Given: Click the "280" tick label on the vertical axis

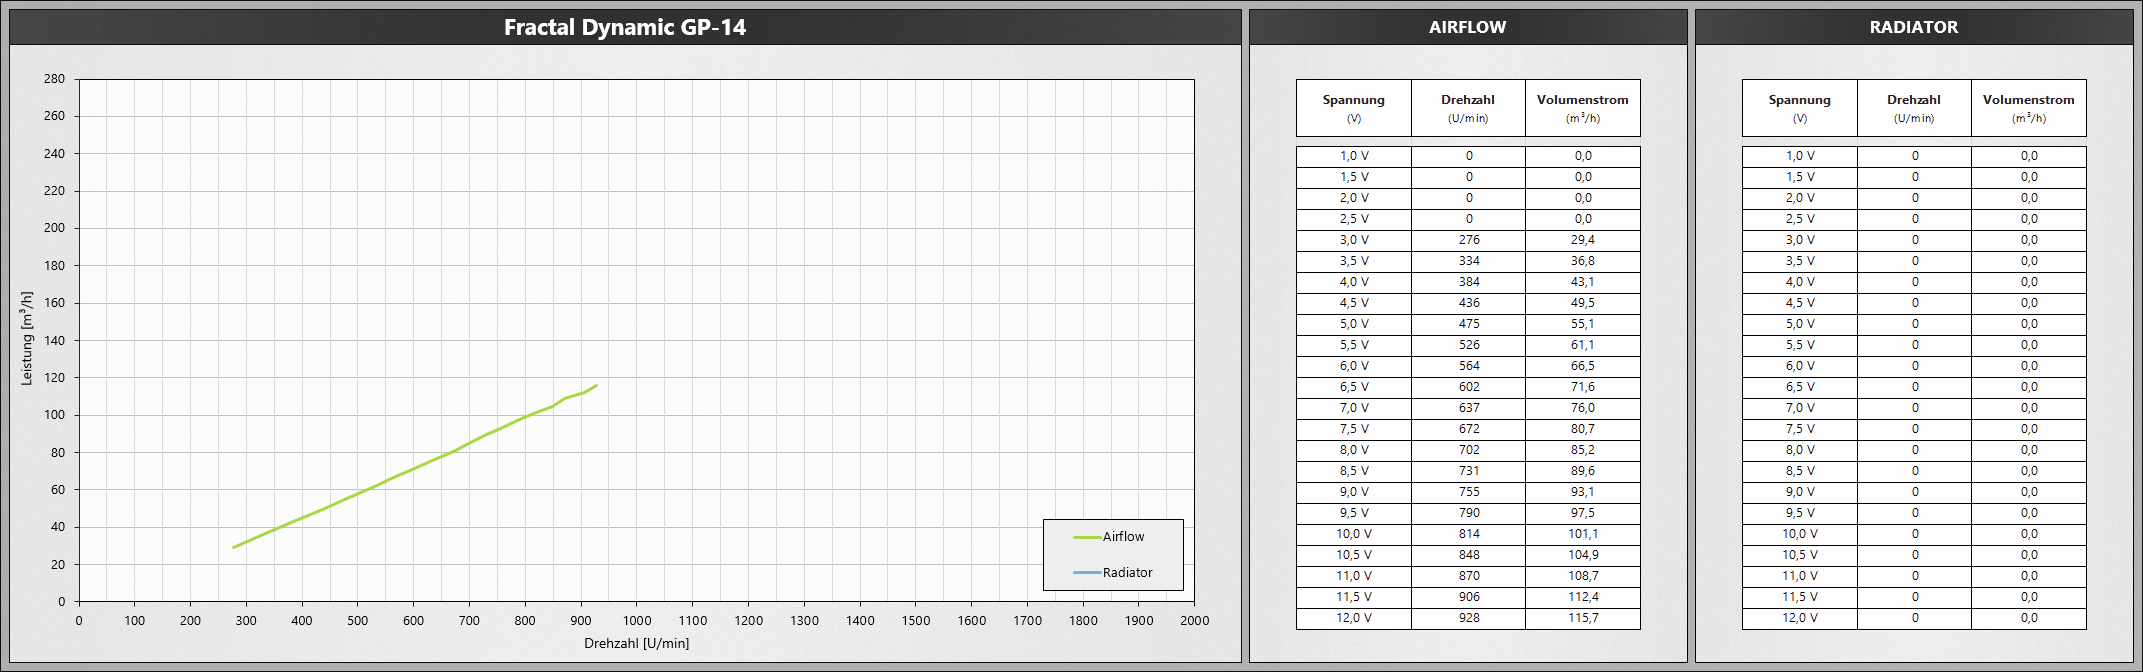Looking at the screenshot, I should click(54, 79).
